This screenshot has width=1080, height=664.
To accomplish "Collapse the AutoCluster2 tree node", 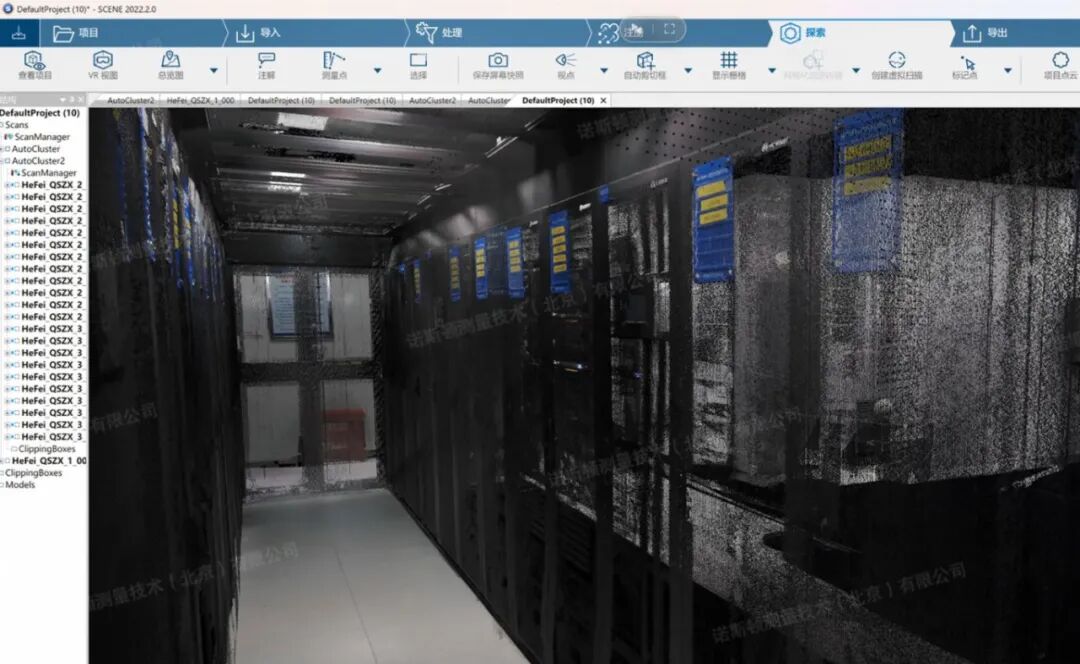I will pyautogui.click(x=6, y=161).
